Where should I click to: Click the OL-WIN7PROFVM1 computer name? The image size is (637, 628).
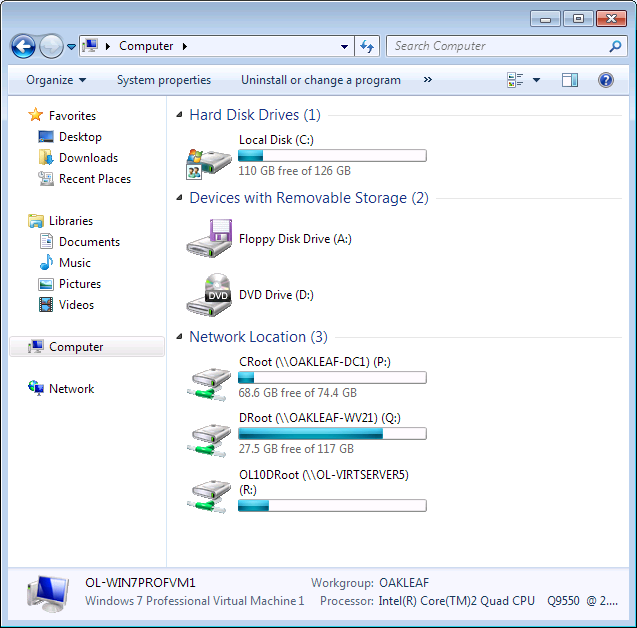140,583
